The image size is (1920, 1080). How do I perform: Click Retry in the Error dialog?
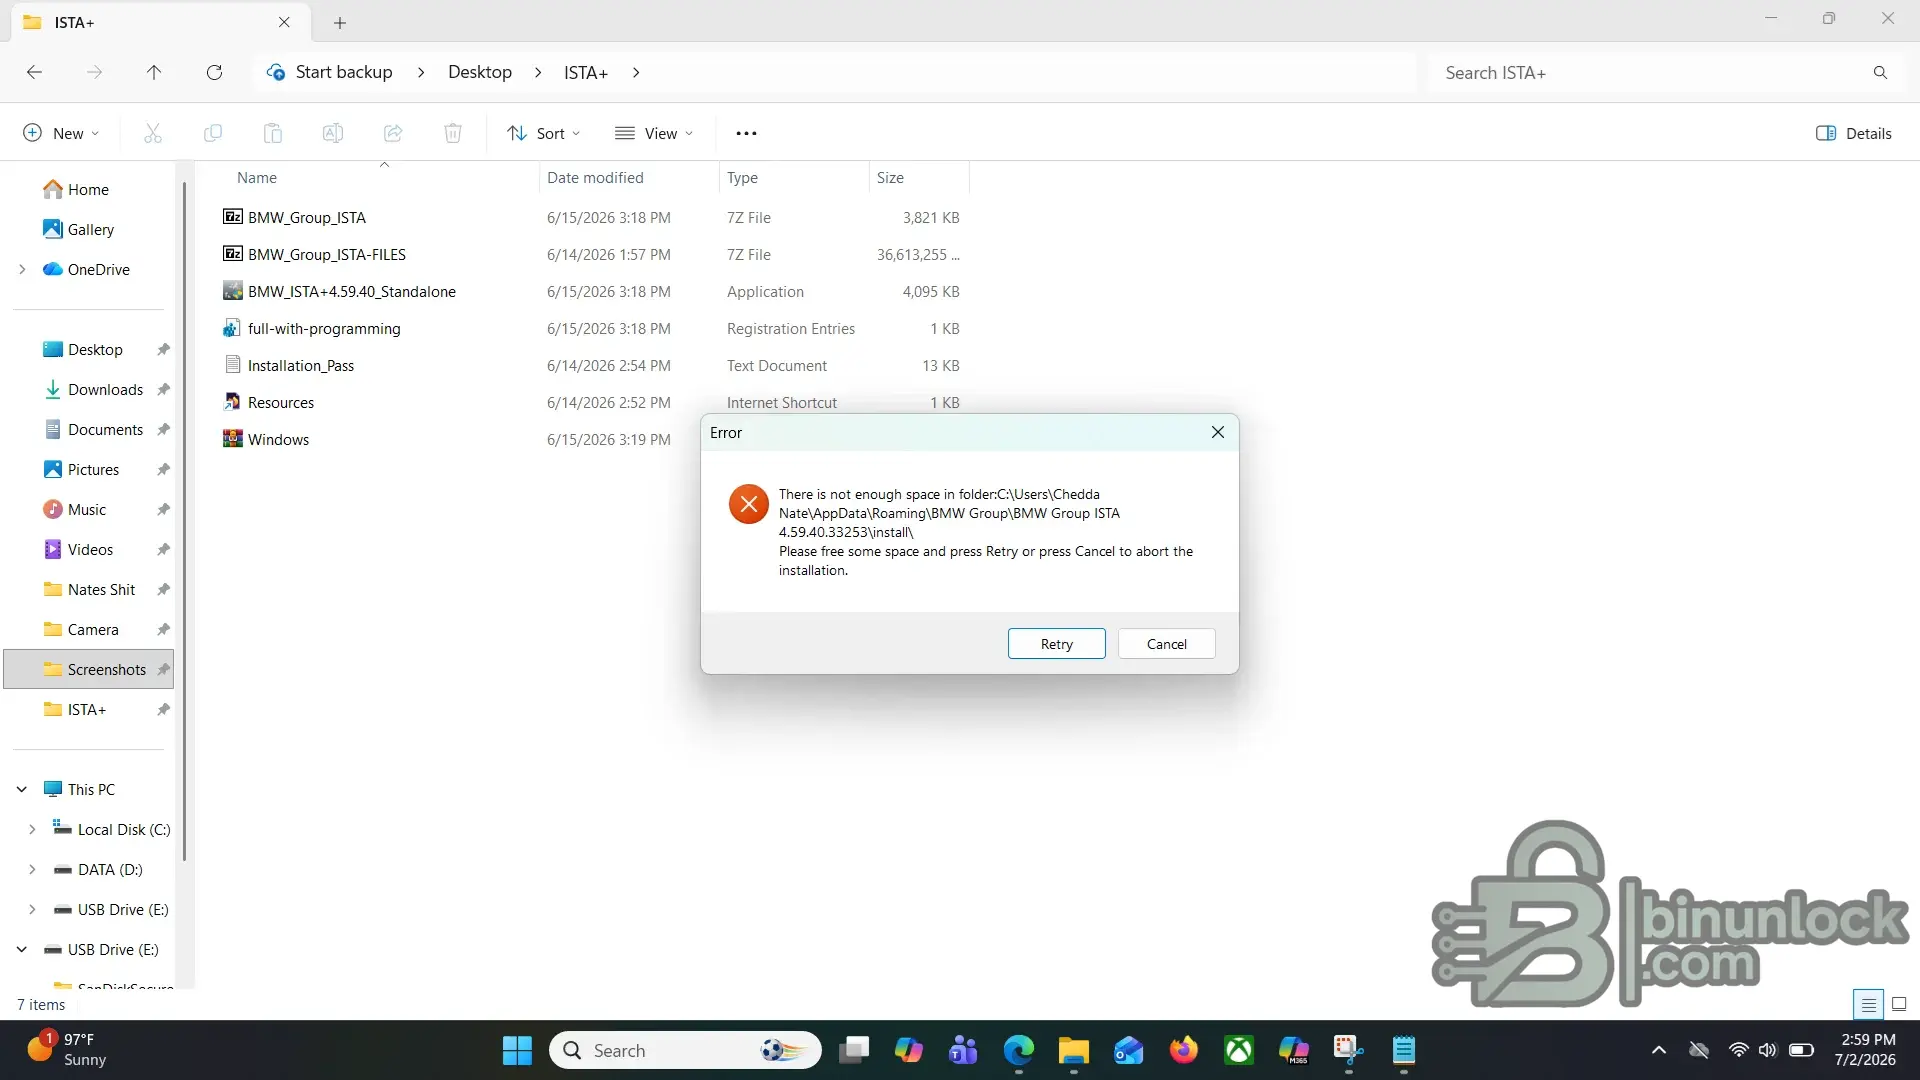[x=1056, y=644]
